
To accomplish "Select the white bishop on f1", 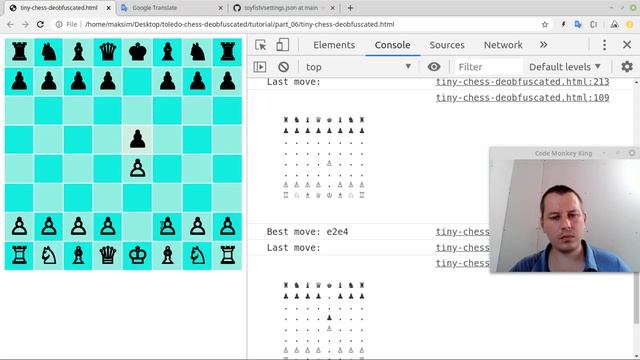I will 167,256.
